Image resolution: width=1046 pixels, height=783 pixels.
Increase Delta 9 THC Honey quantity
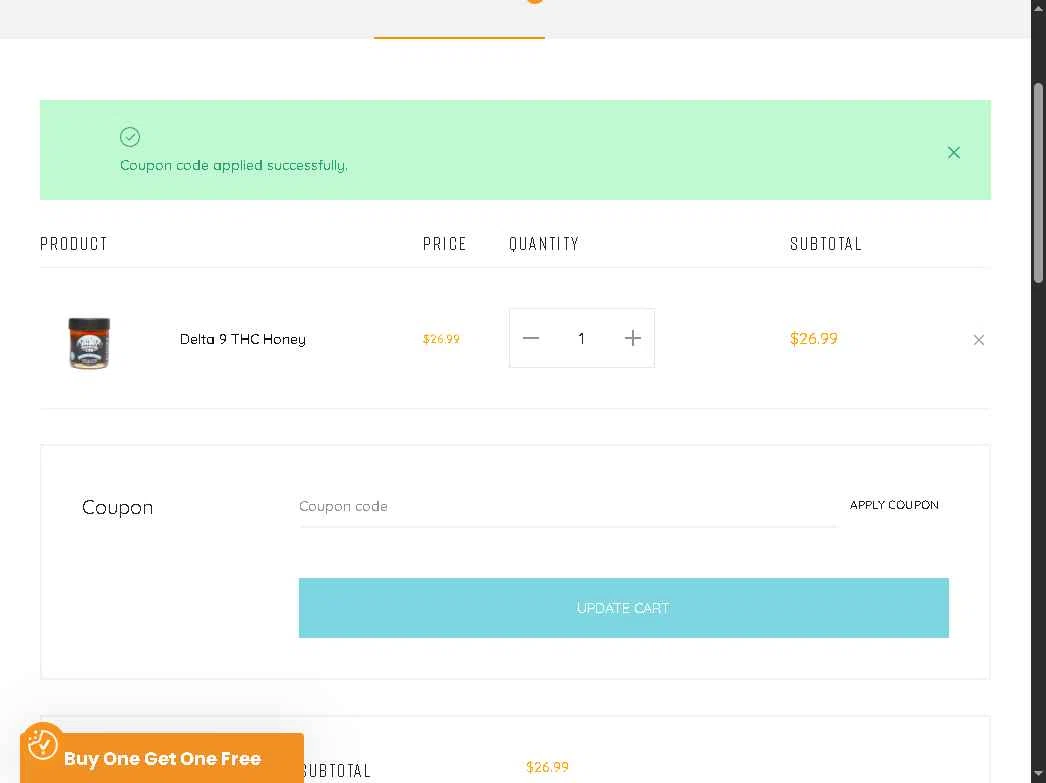coord(632,338)
